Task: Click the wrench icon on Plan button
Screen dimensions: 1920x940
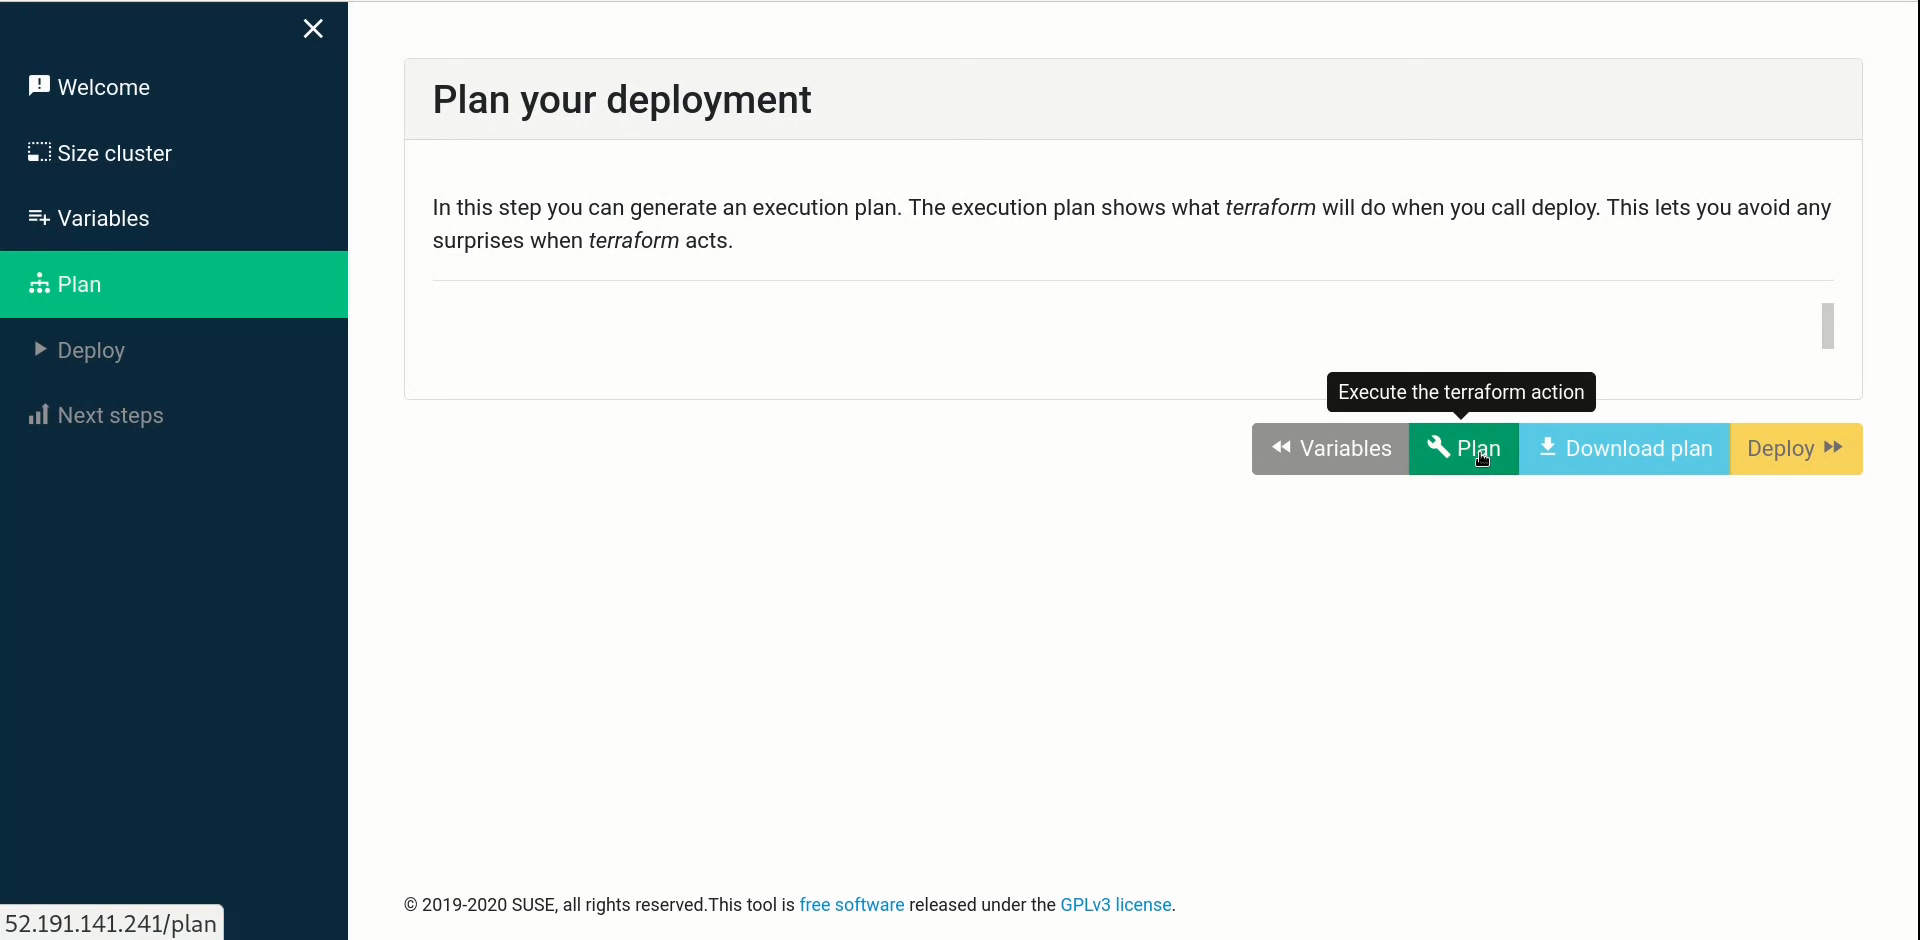Action: point(1438,447)
